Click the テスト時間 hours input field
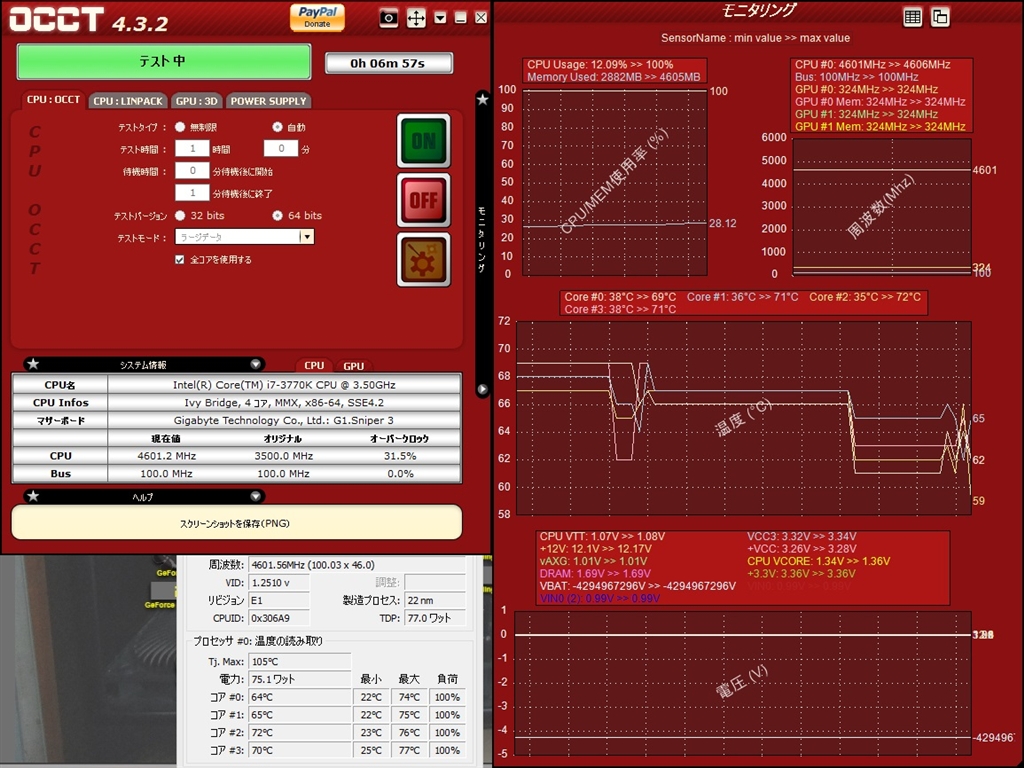 tap(191, 148)
